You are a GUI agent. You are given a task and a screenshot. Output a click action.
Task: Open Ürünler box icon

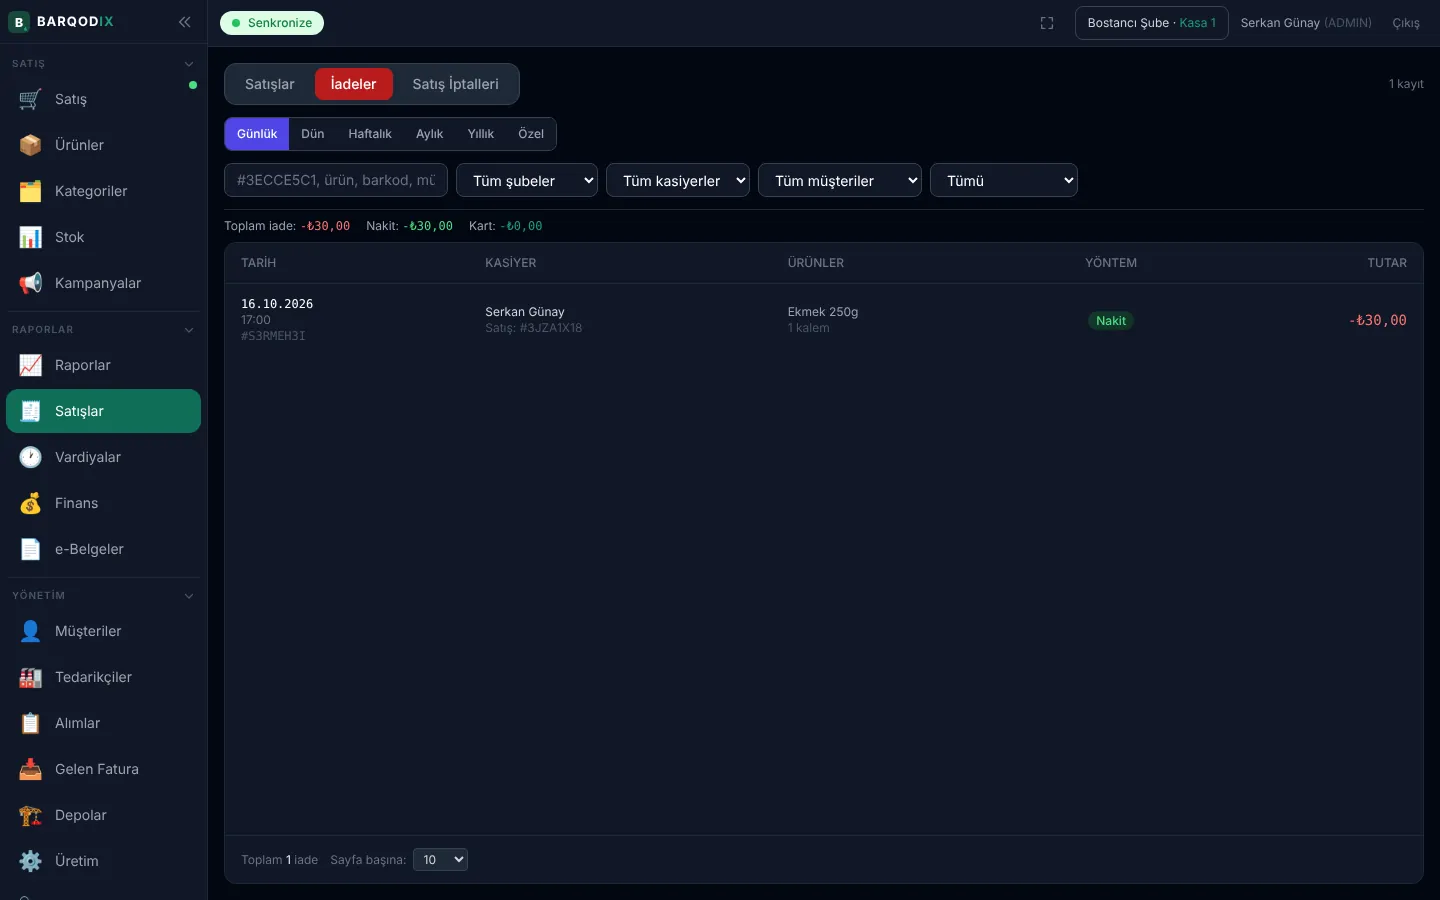(31, 145)
